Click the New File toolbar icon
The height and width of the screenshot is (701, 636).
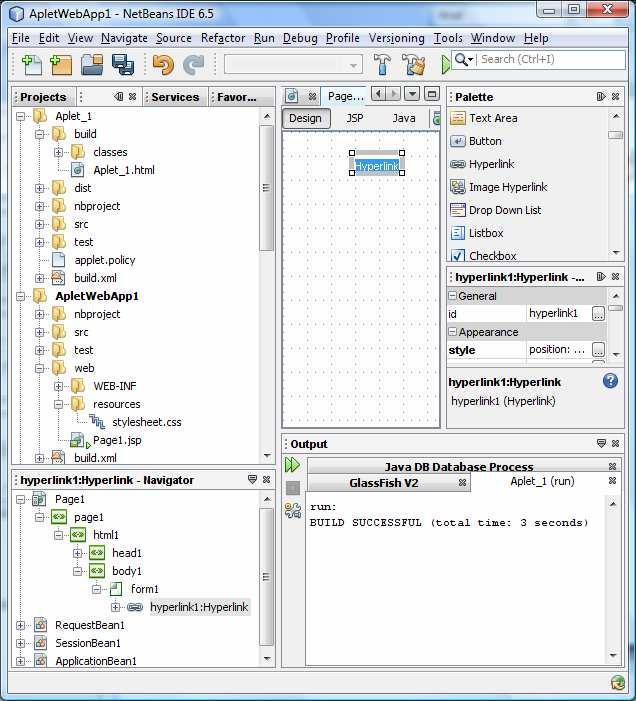(32, 65)
